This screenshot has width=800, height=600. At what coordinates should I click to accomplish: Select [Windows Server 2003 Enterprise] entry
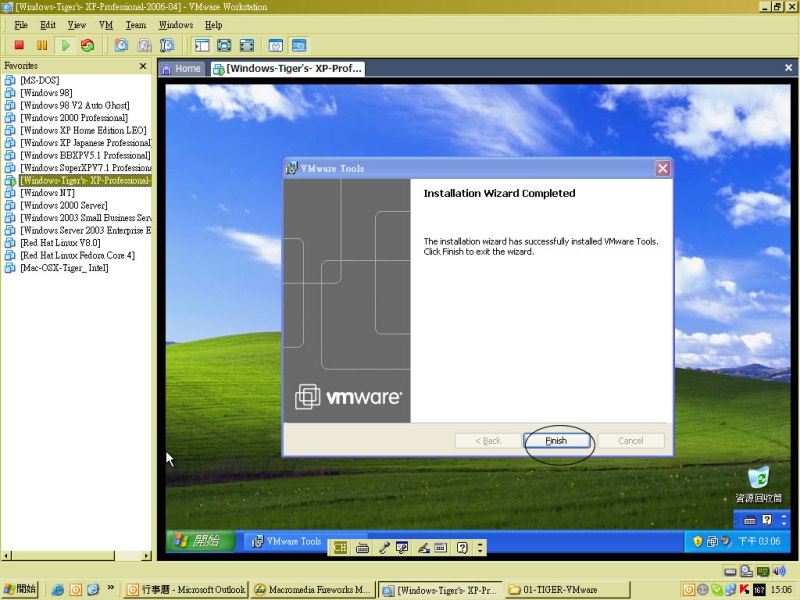85,230
